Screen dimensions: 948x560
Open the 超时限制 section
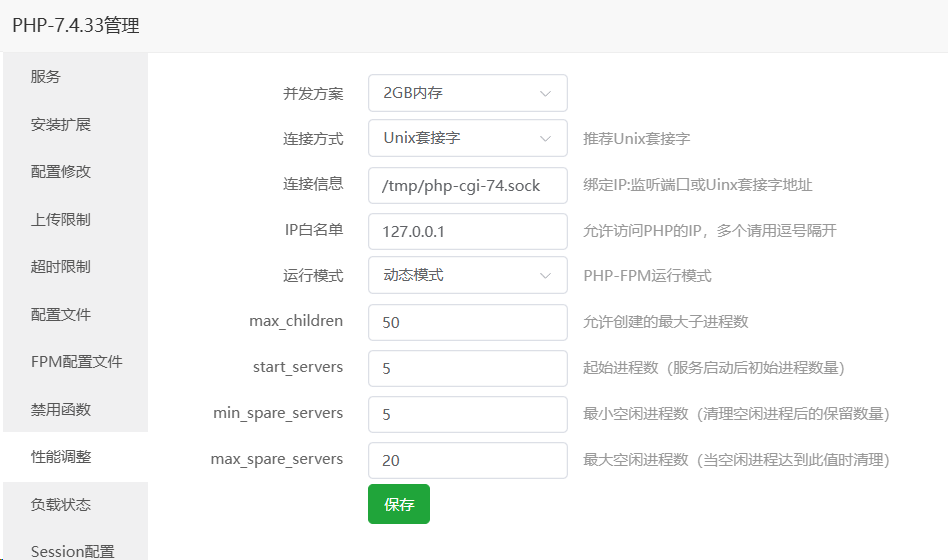61,267
